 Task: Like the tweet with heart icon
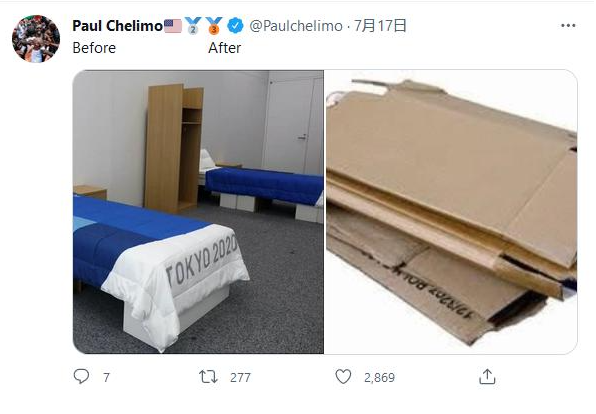(343, 376)
